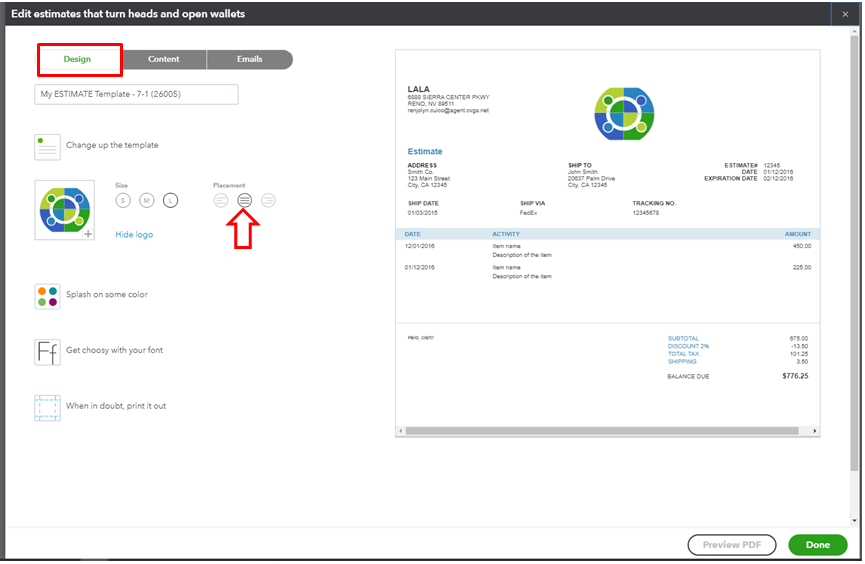865x564 pixels.
Task: Click the Preview PDF button
Action: click(732, 545)
